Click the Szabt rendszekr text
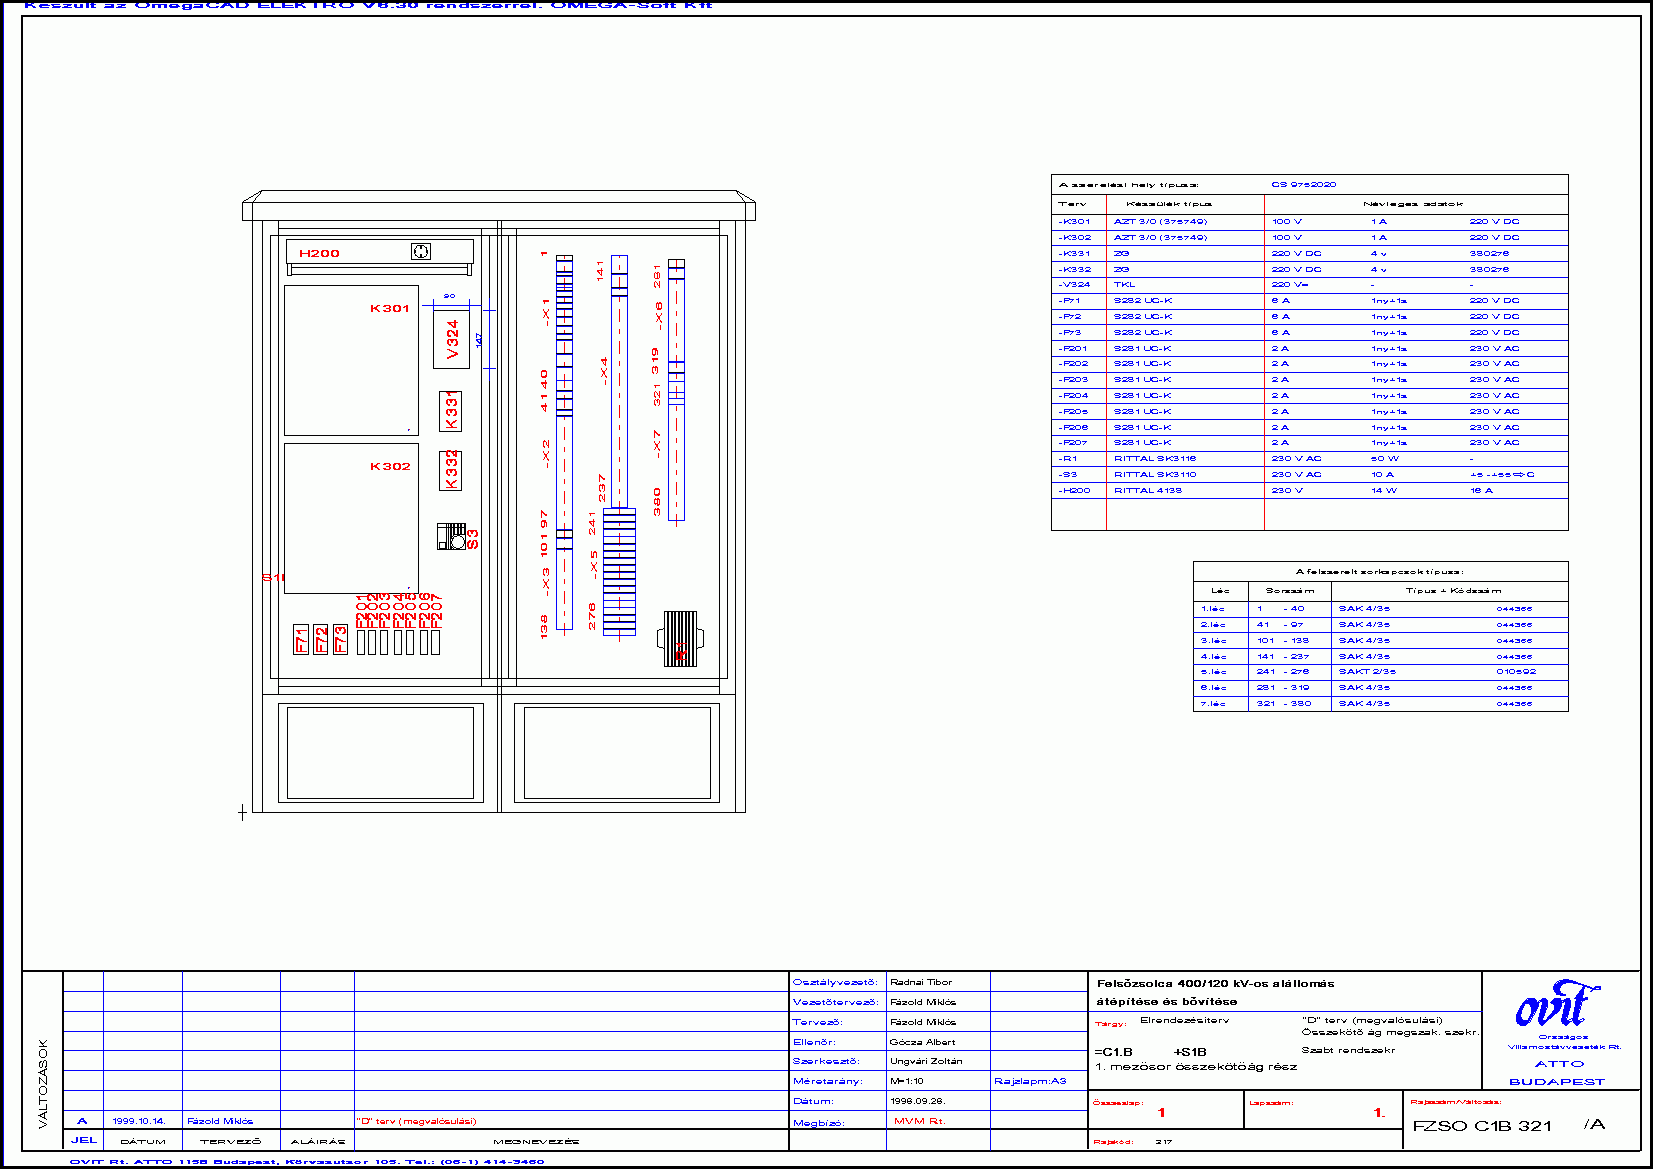1653x1169 pixels. [1348, 1050]
